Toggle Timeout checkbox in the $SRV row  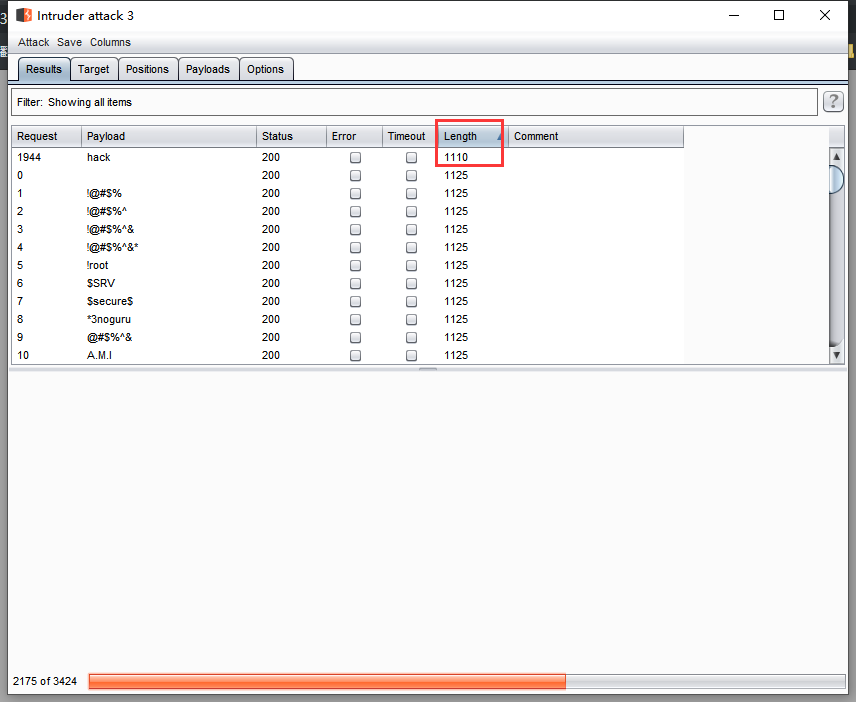(411, 283)
